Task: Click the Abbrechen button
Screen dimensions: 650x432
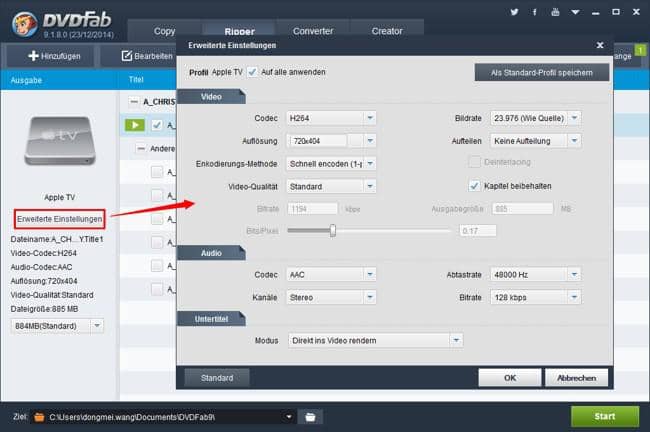Action: pos(577,378)
